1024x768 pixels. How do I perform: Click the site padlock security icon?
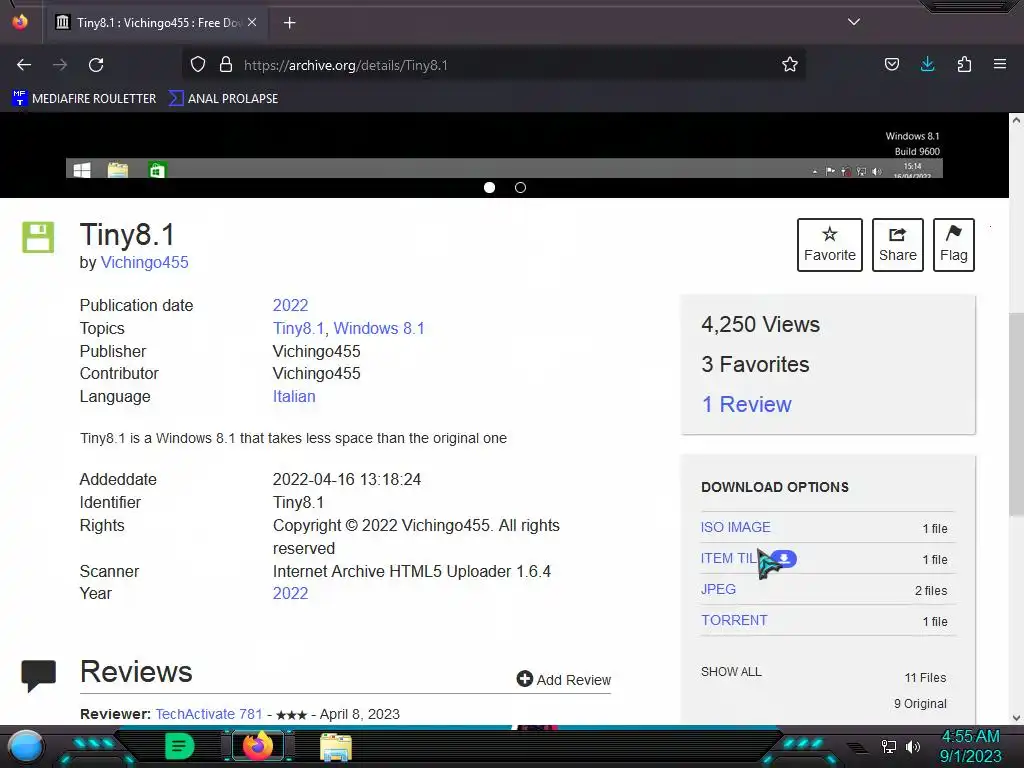click(x=226, y=64)
